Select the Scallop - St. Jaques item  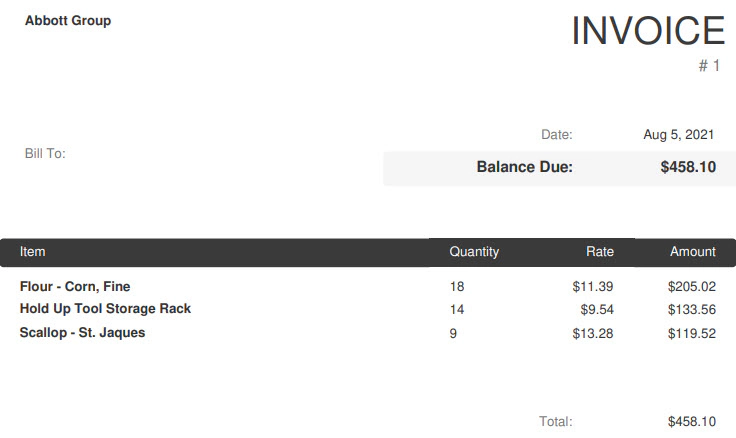(x=83, y=333)
